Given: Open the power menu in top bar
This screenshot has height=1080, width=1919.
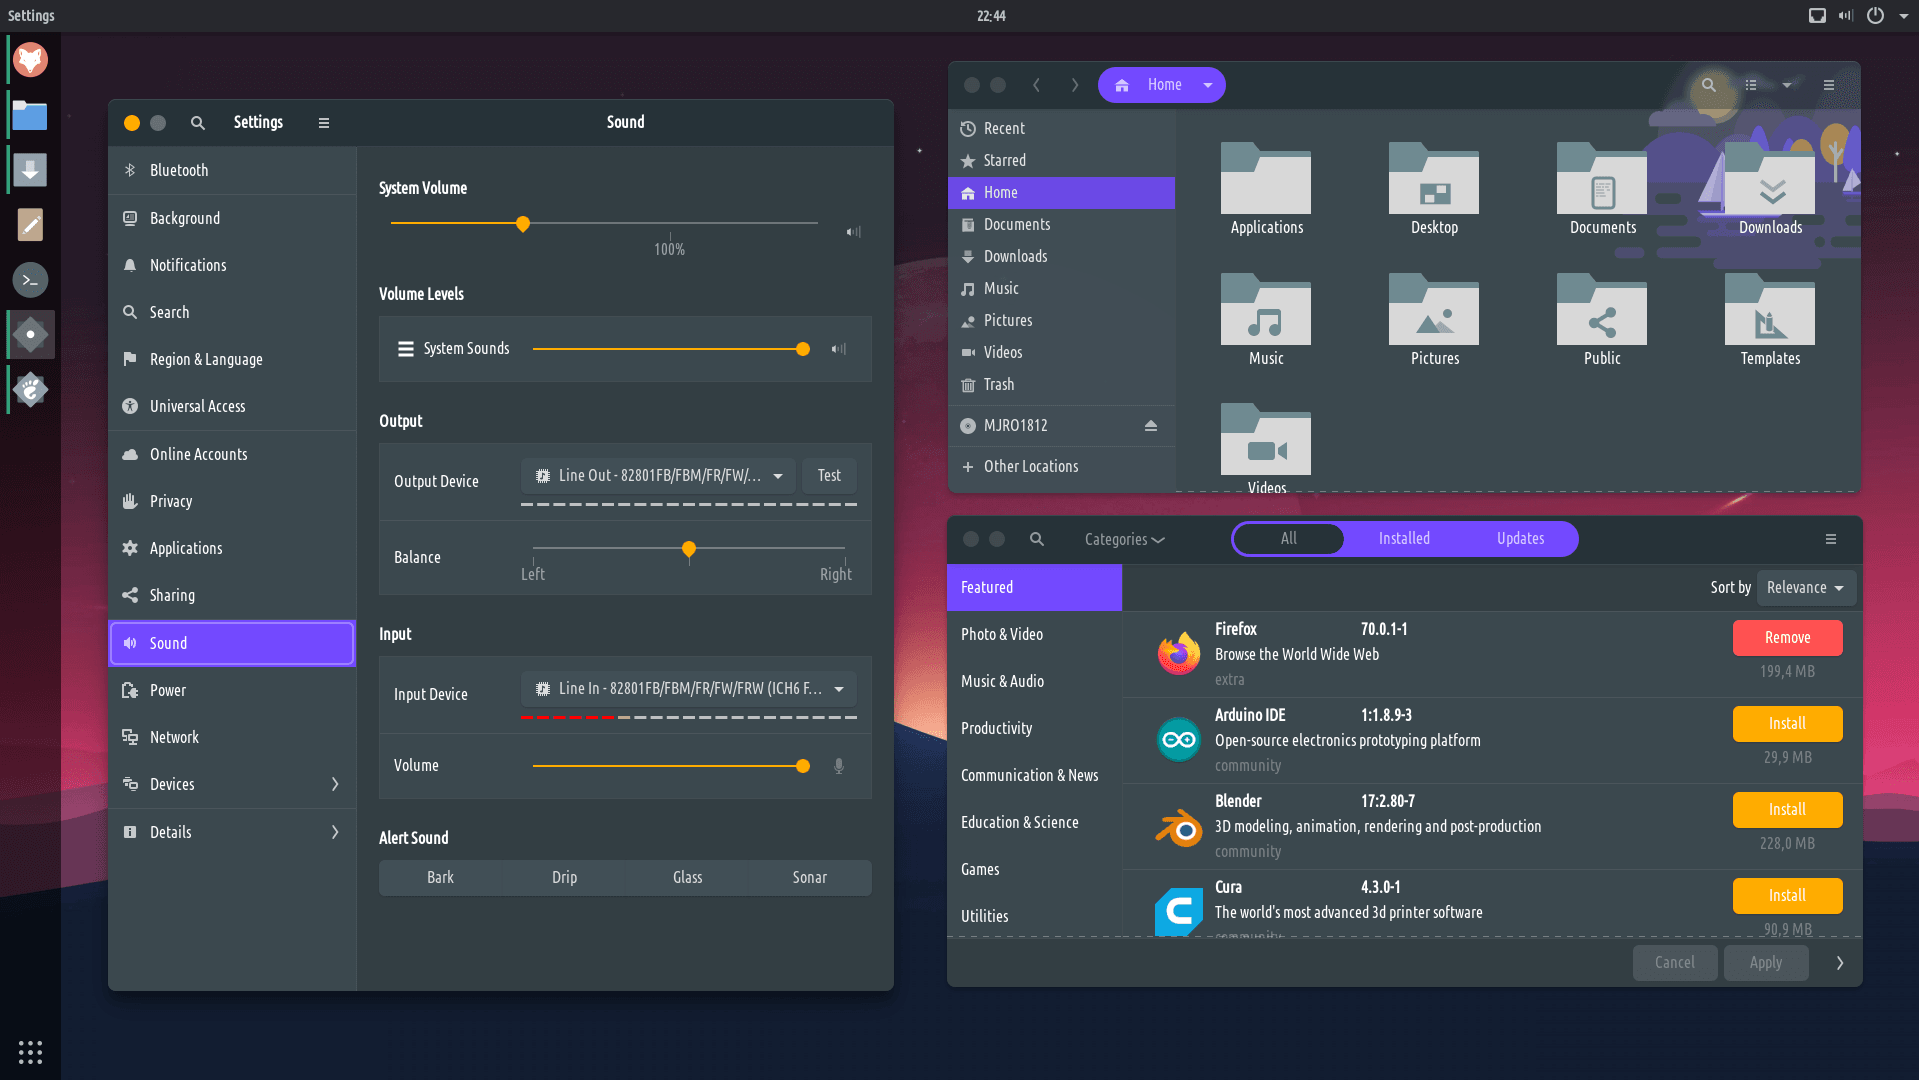Looking at the screenshot, I should coord(1875,16).
